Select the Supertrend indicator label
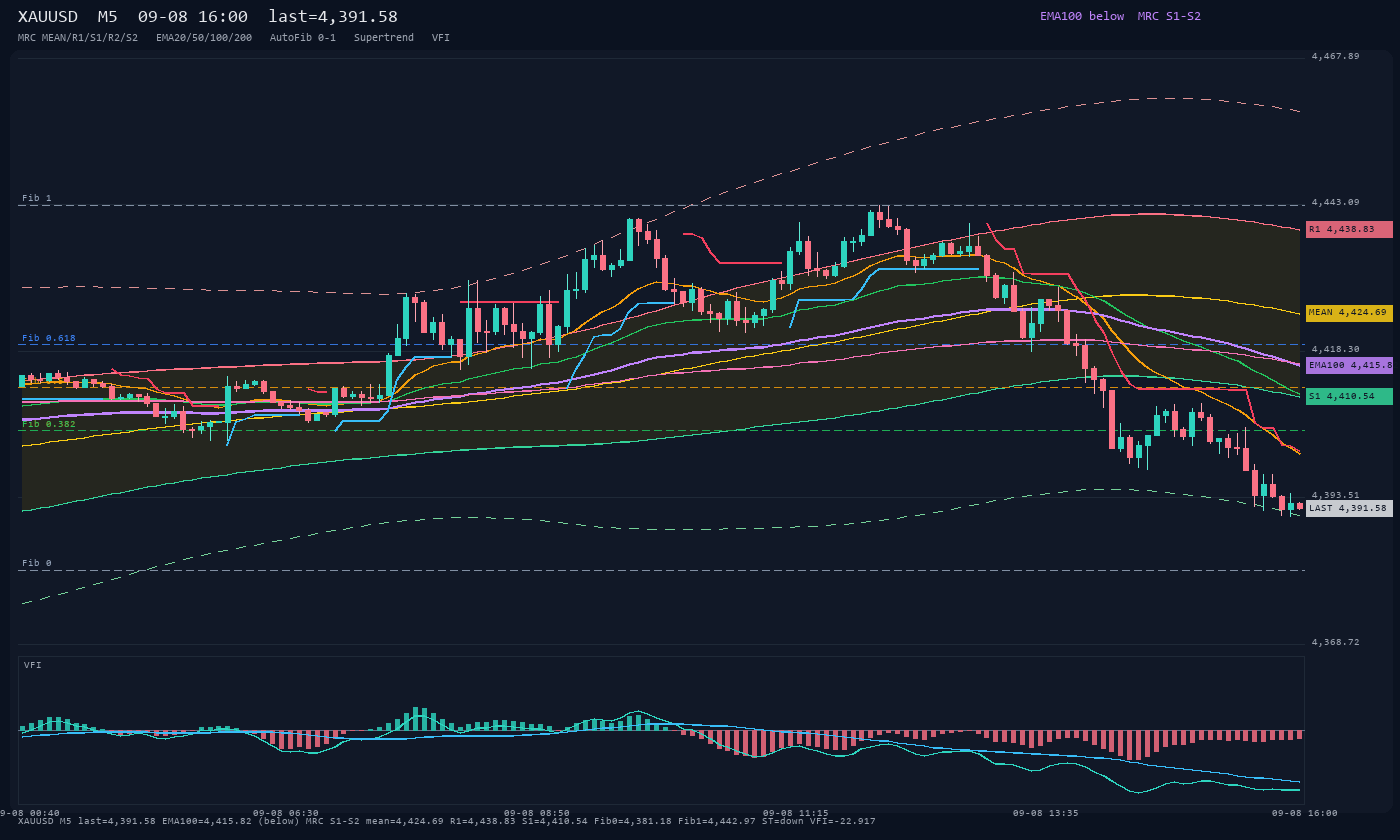Viewport: 1400px width, 840px height. coord(384,37)
